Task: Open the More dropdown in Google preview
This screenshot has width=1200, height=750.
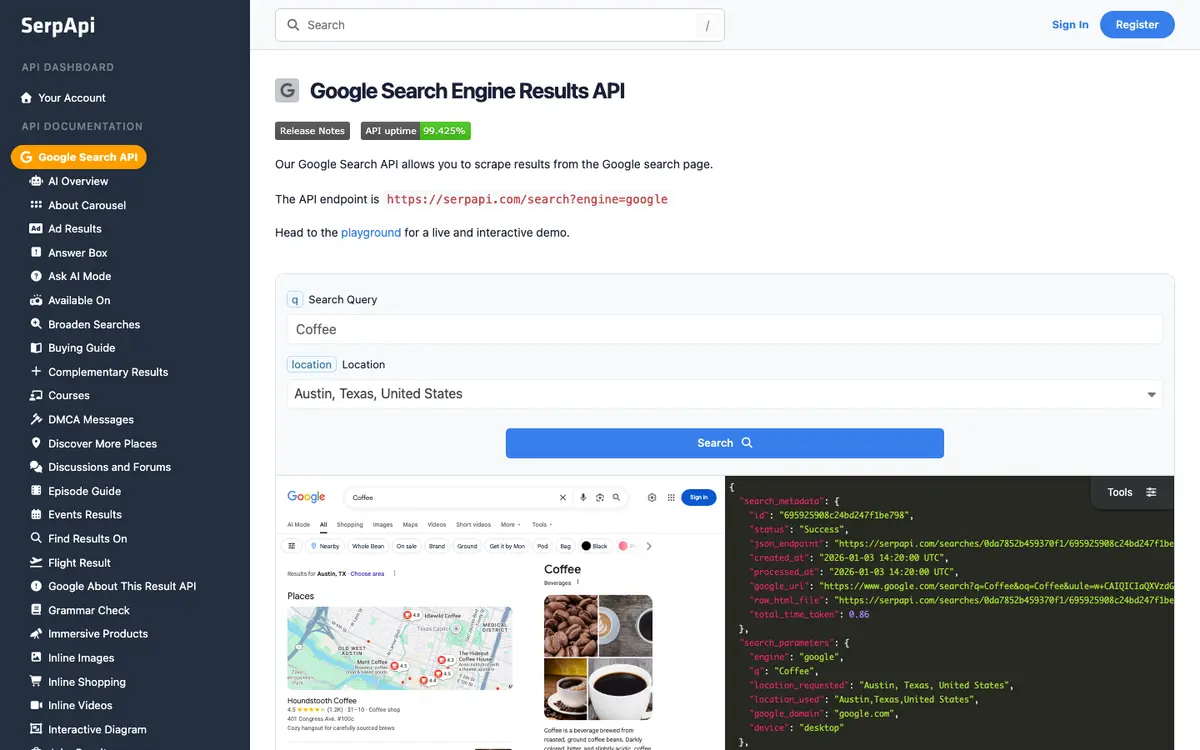Action: (x=510, y=524)
